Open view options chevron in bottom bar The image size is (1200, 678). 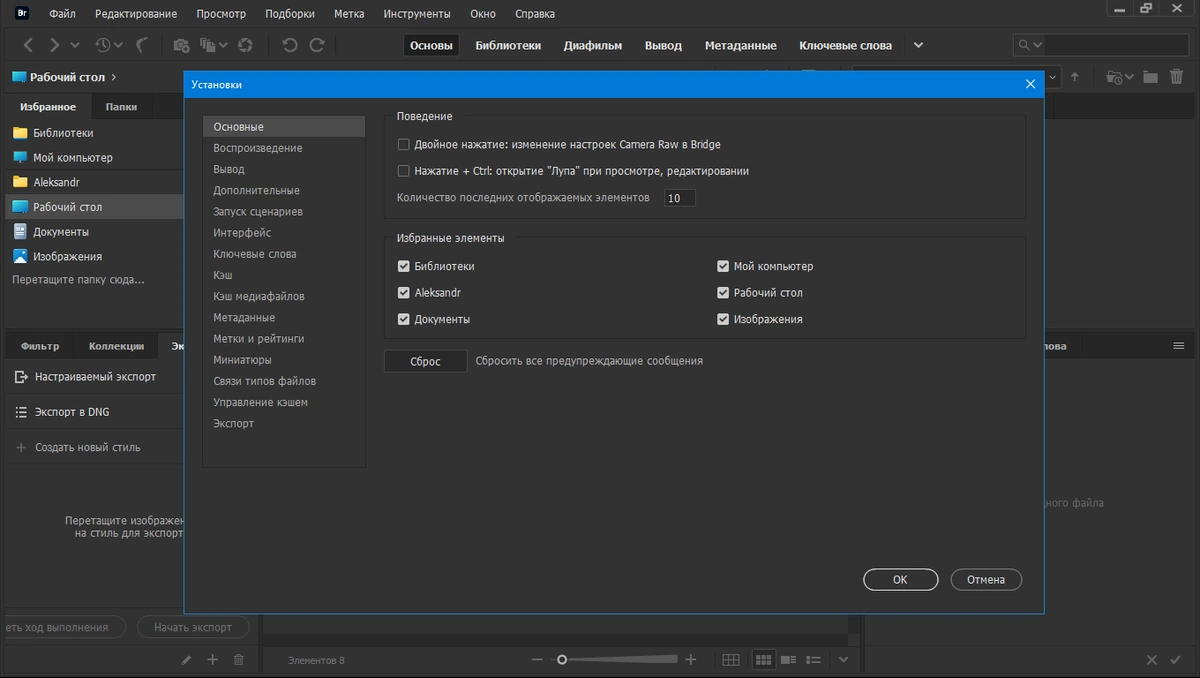pyautogui.click(x=842, y=660)
